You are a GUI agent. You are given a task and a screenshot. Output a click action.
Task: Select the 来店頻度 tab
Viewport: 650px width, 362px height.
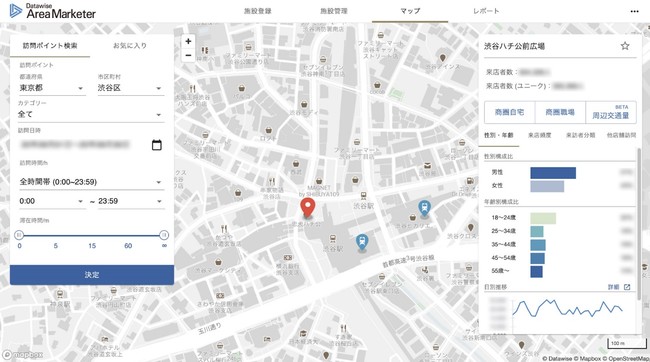(x=539, y=135)
